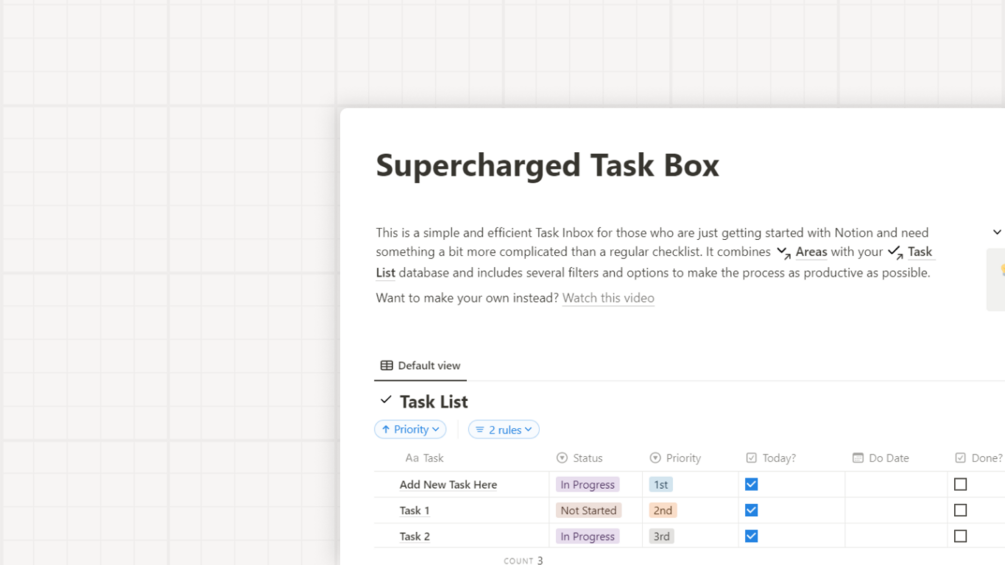This screenshot has height=565, width=1005.
Task: Open Not Started status of Task 1
Action: pyautogui.click(x=588, y=510)
